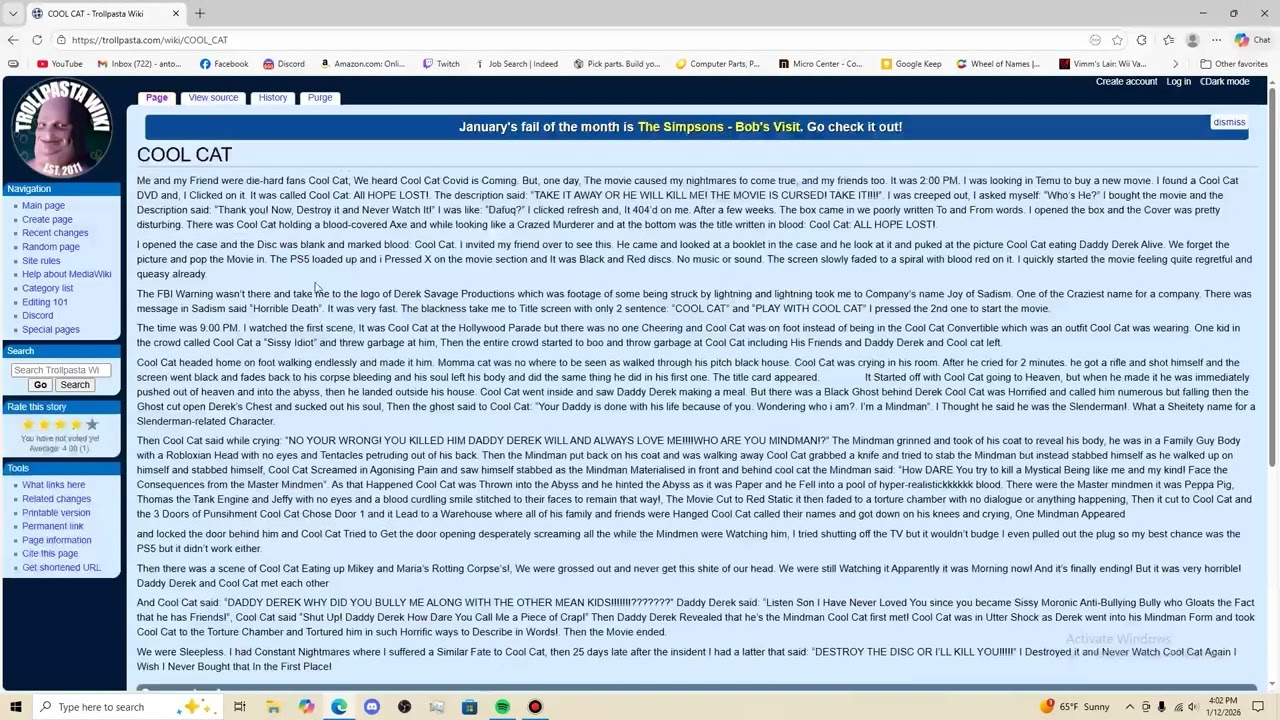The height and width of the screenshot is (720, 1280).
Task: Go to the wiki Main page
Action: [43, 206]
